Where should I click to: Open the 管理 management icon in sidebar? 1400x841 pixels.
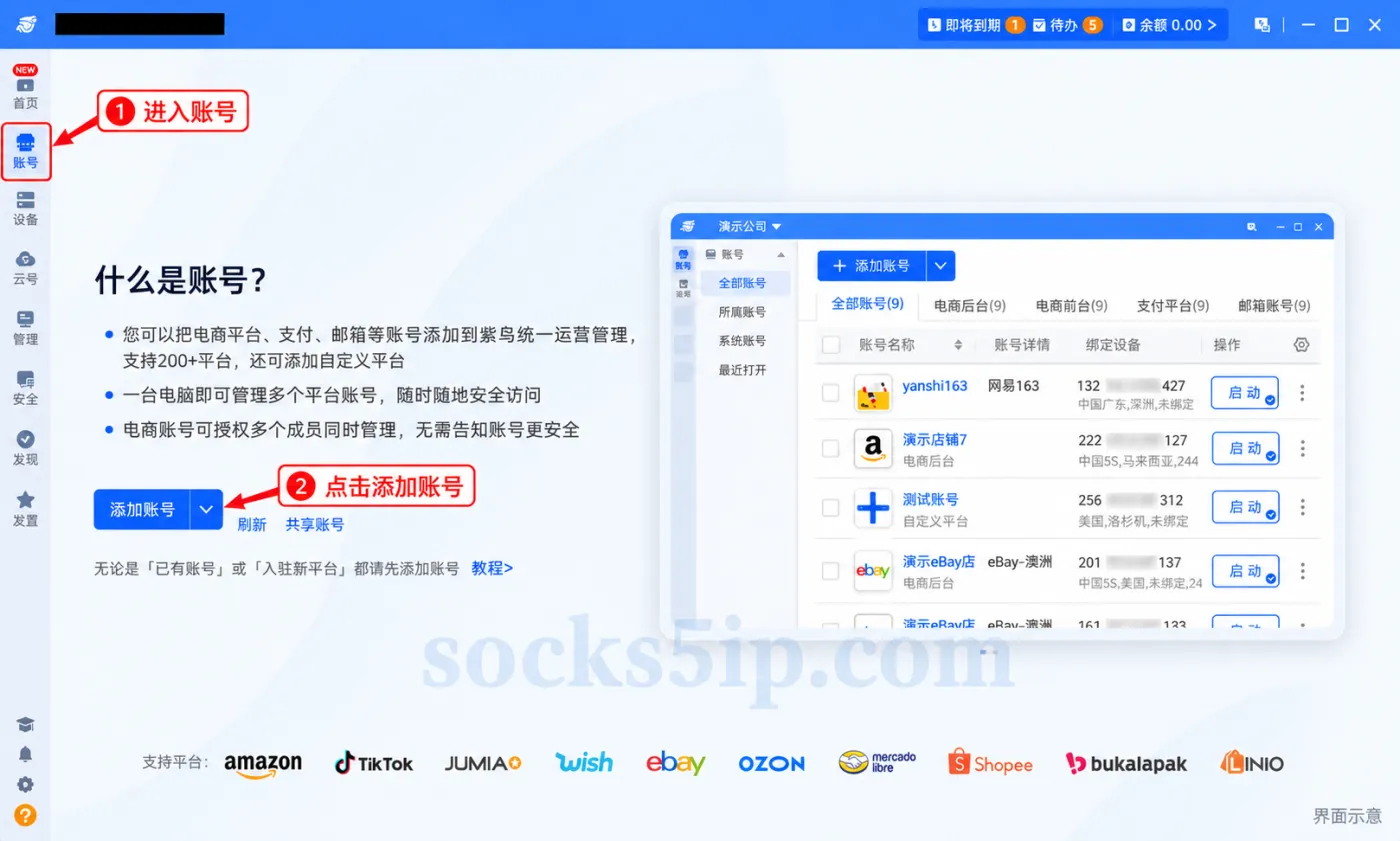26,328
